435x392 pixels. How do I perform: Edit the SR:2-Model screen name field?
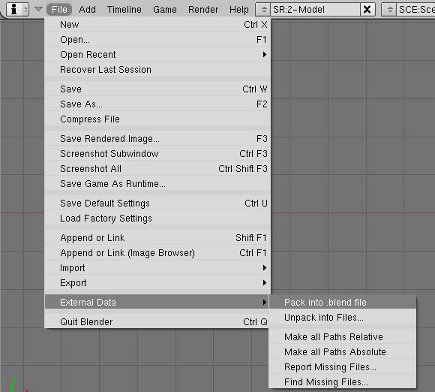pyautogui.click(x=315, y=9)
